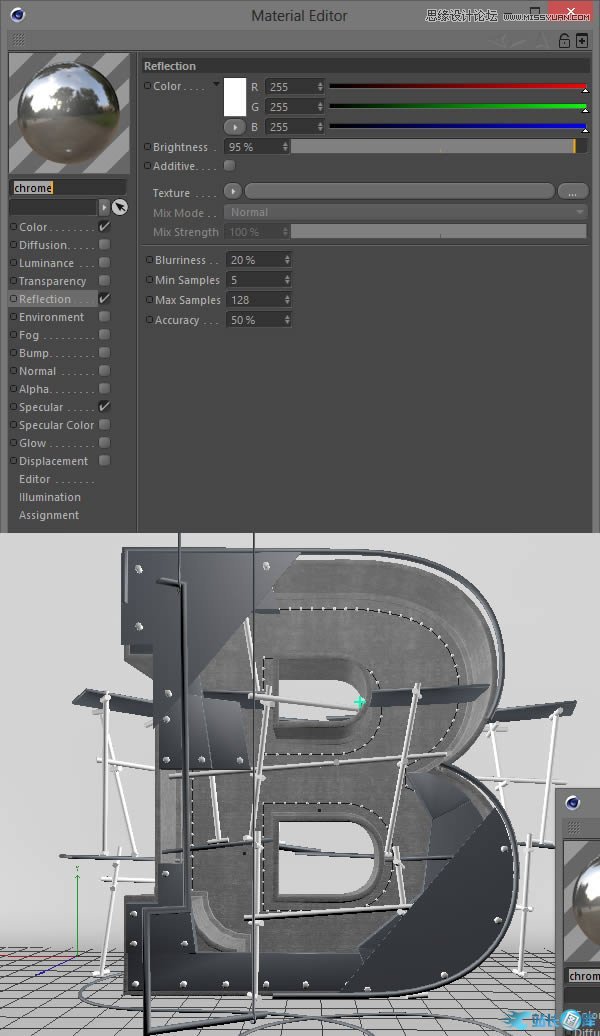Open the Texture arrow dropdown menu
The width and height of the screenshot is (600, 1036).
[233, 192]
